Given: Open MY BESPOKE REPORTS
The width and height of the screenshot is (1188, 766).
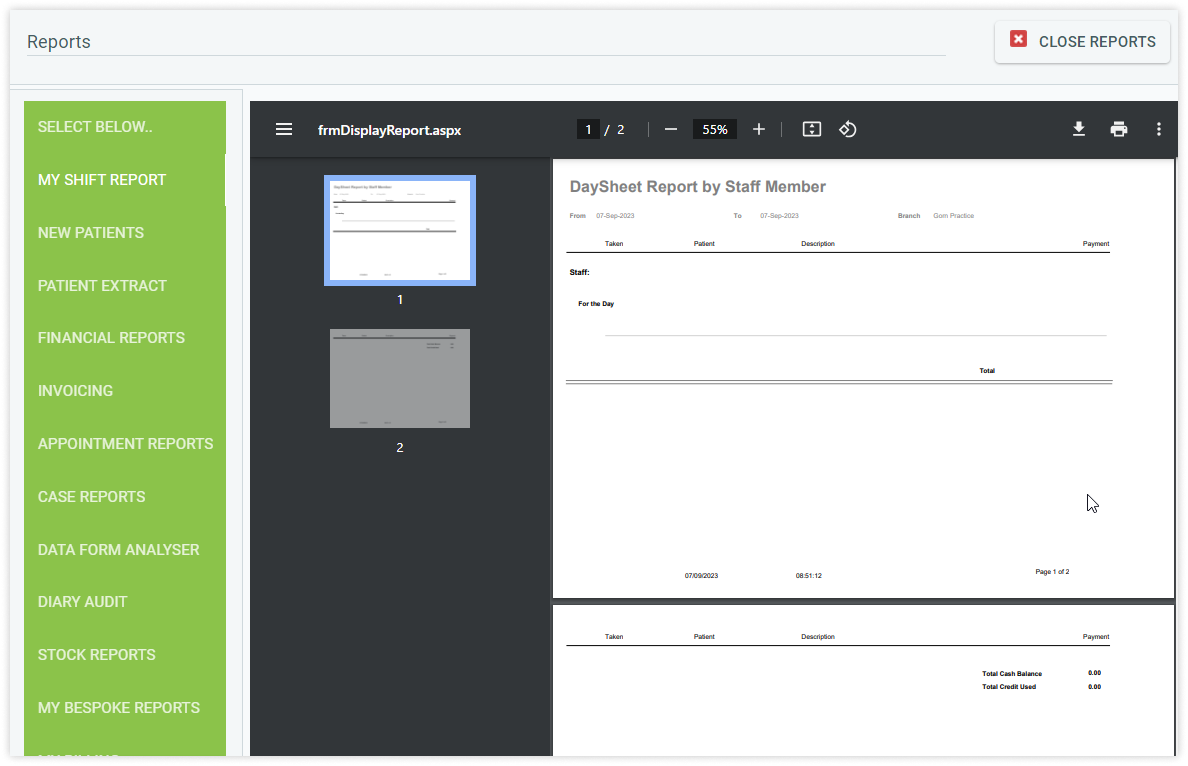Looking at the screenshot, I should 125,708.
